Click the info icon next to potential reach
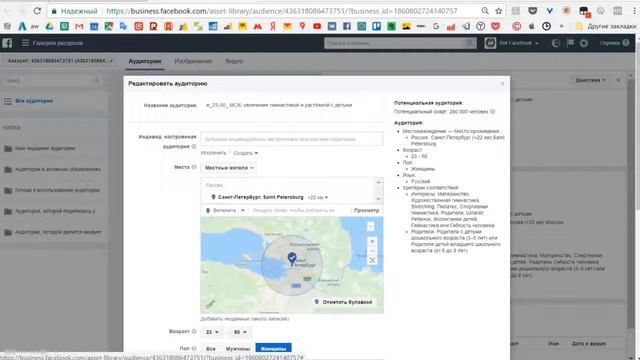Screen dimensions: 640x360 (x=493, y=111)
